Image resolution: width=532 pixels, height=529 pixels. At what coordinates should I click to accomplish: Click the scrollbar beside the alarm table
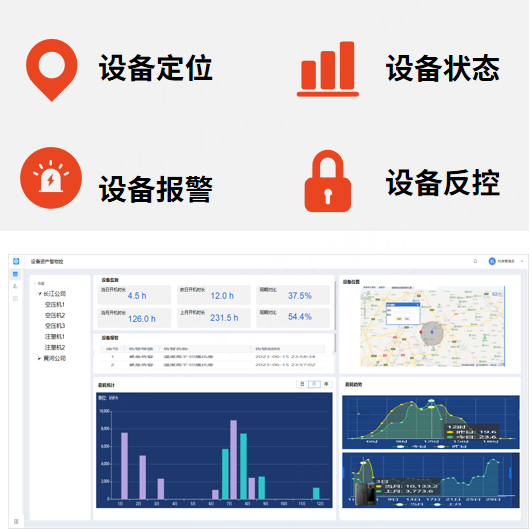335,343
